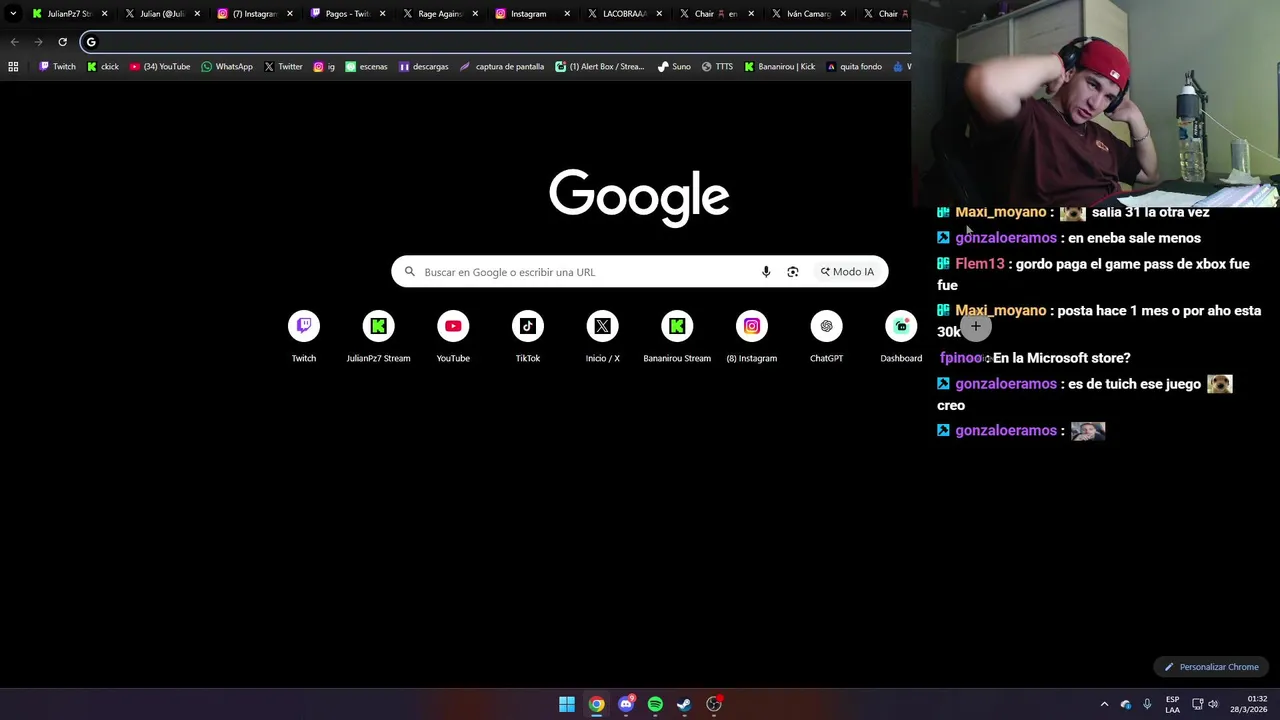Close the Rage Against tab
This screenshot has height=720, width=1280.
click(474, 14)
